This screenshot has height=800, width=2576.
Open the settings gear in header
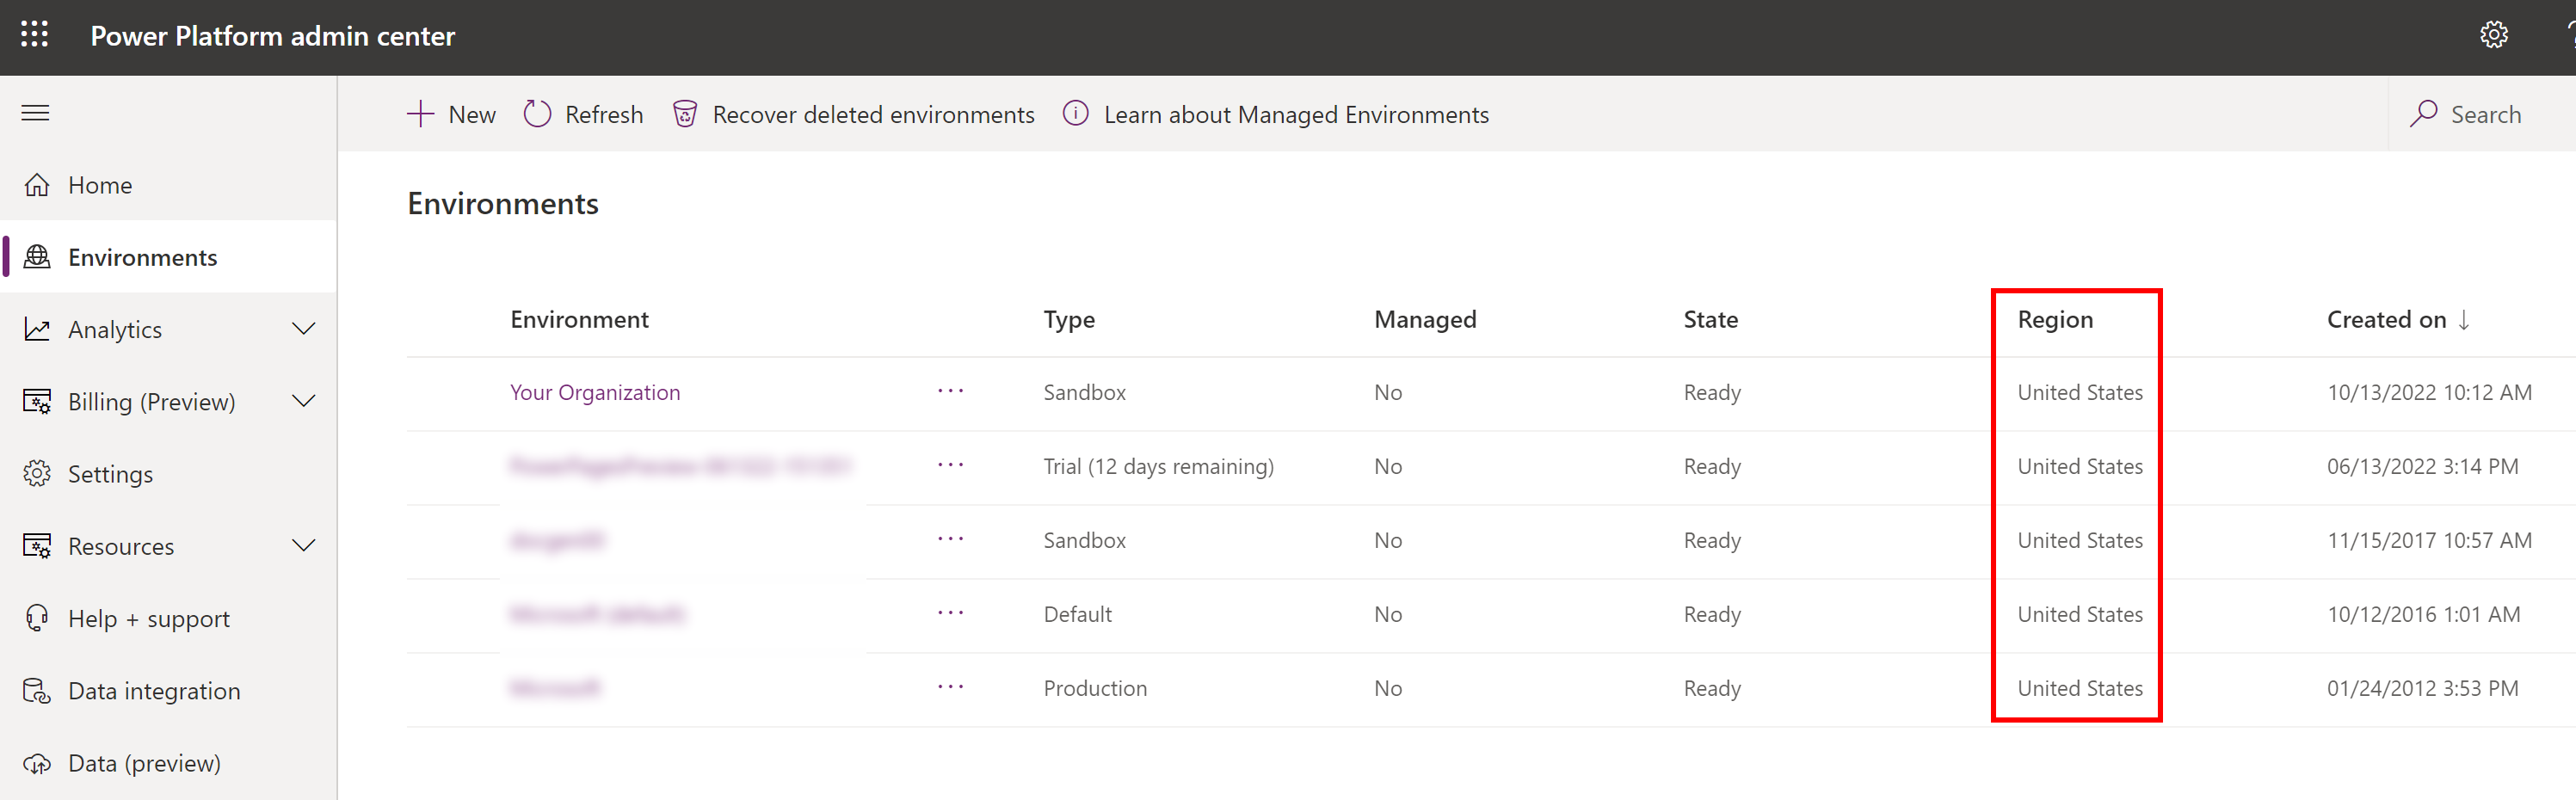(2493, 35)
